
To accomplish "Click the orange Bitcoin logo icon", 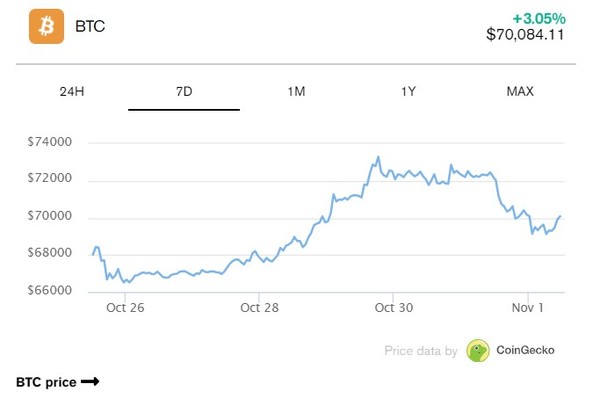I will [x=46, y=27].
